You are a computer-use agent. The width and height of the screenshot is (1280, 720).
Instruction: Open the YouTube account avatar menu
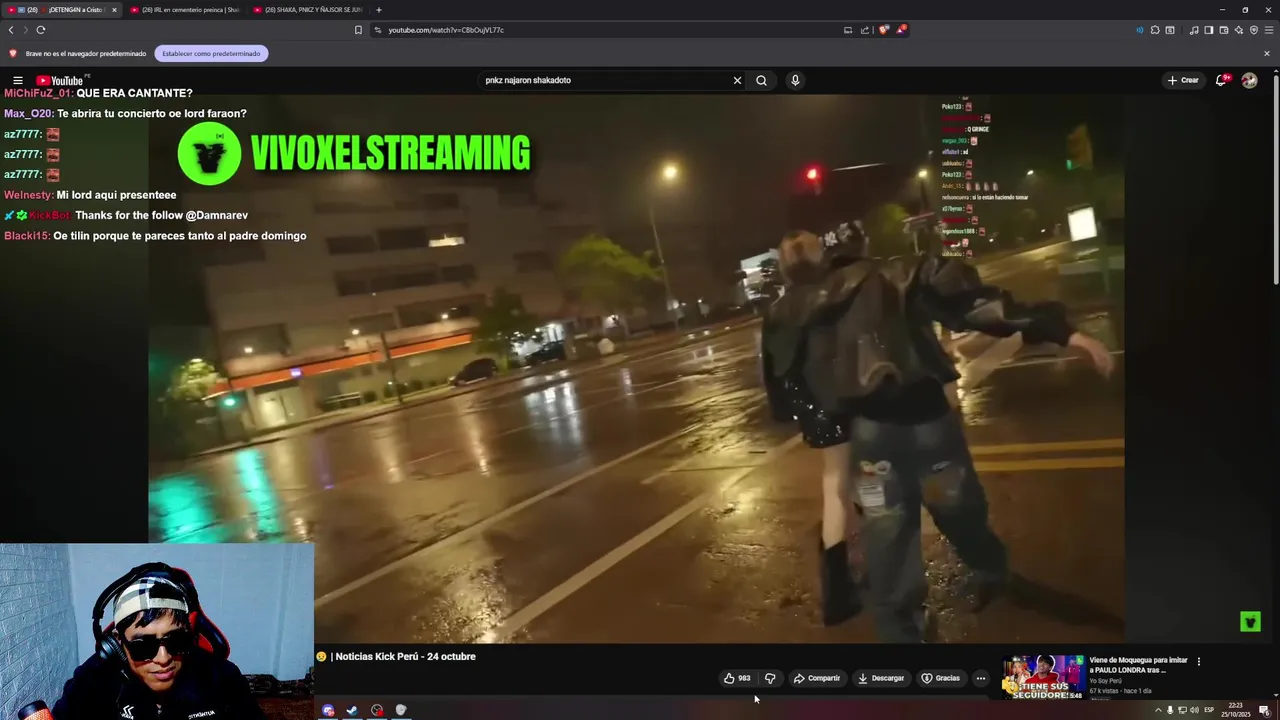(1249, 80)
